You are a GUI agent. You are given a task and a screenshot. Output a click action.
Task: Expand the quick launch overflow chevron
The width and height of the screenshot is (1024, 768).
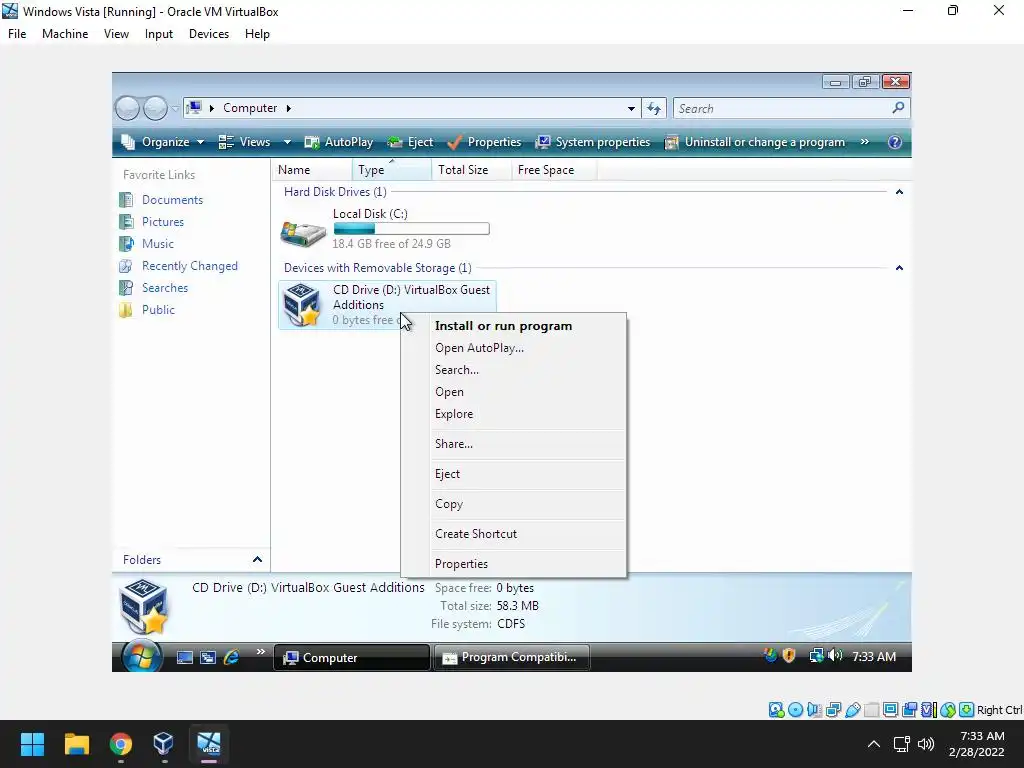coord(261,652)
